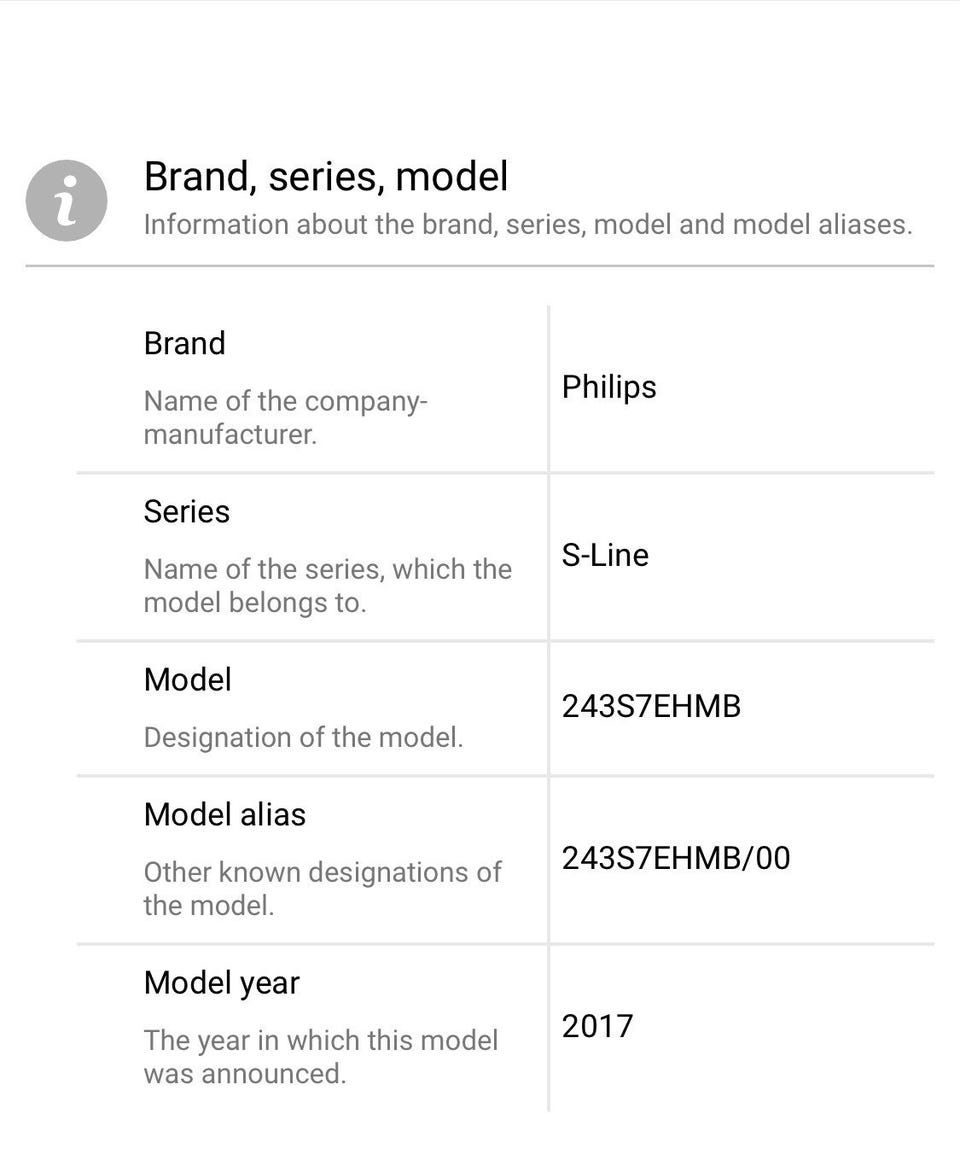Click the model year announcement description

pyautogui.click(x=321, y=1057)
